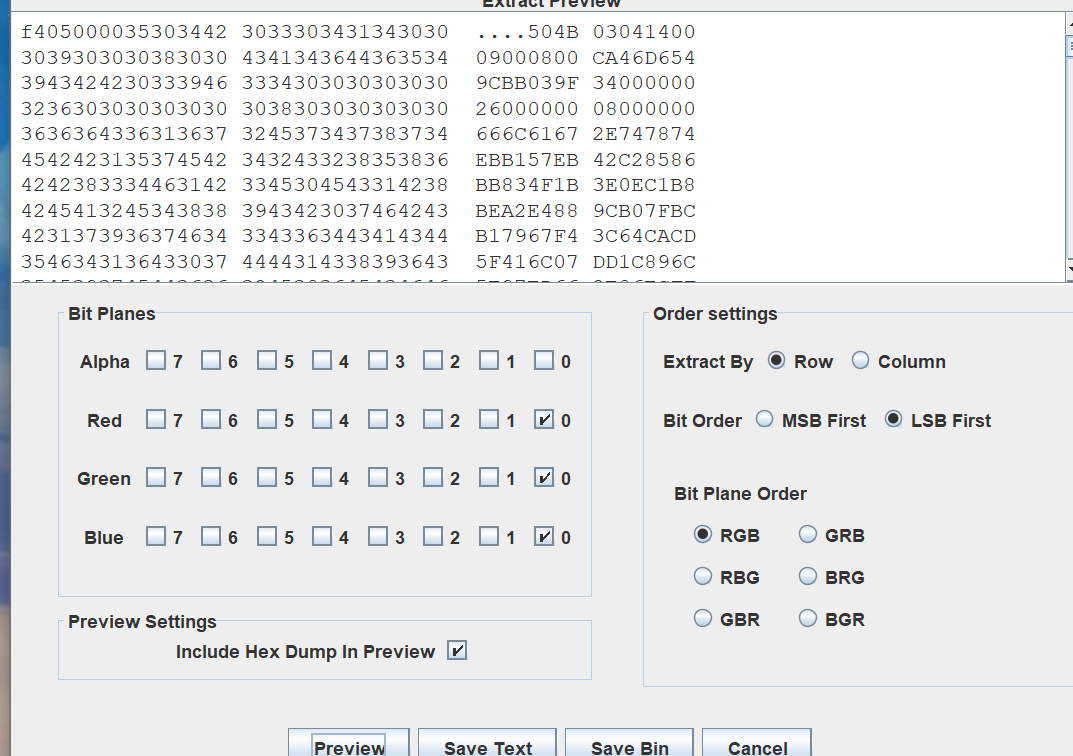Set bit plane order to BGR
This screenshot has width=1073, height=756.
pyautogui.click(x=808, y=619)
